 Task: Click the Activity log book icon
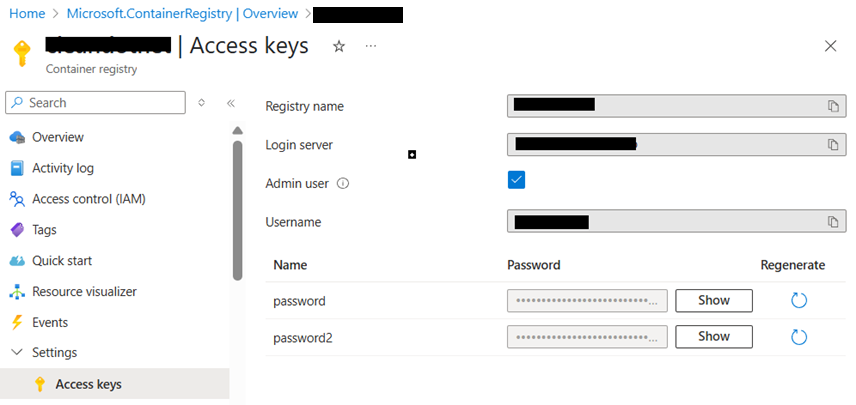pos(17,168)
